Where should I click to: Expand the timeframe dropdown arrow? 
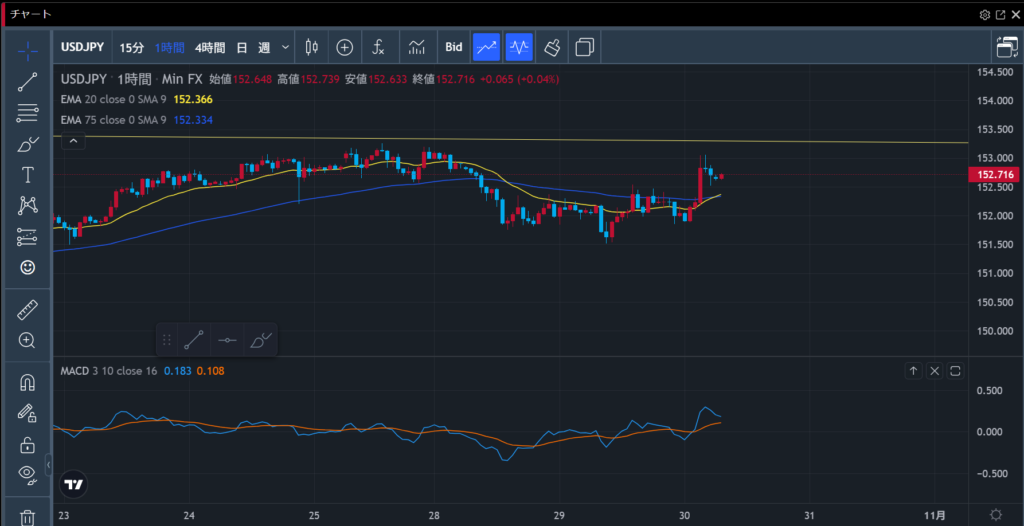point(286,47)
